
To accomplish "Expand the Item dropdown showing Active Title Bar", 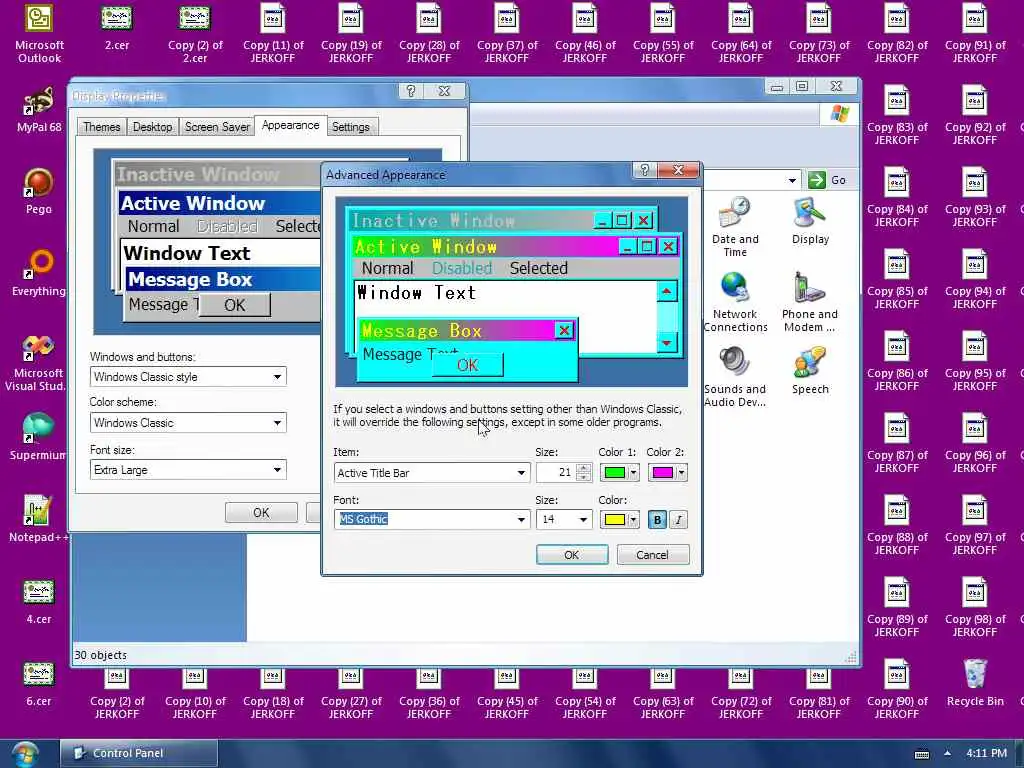I will [520, 473].
